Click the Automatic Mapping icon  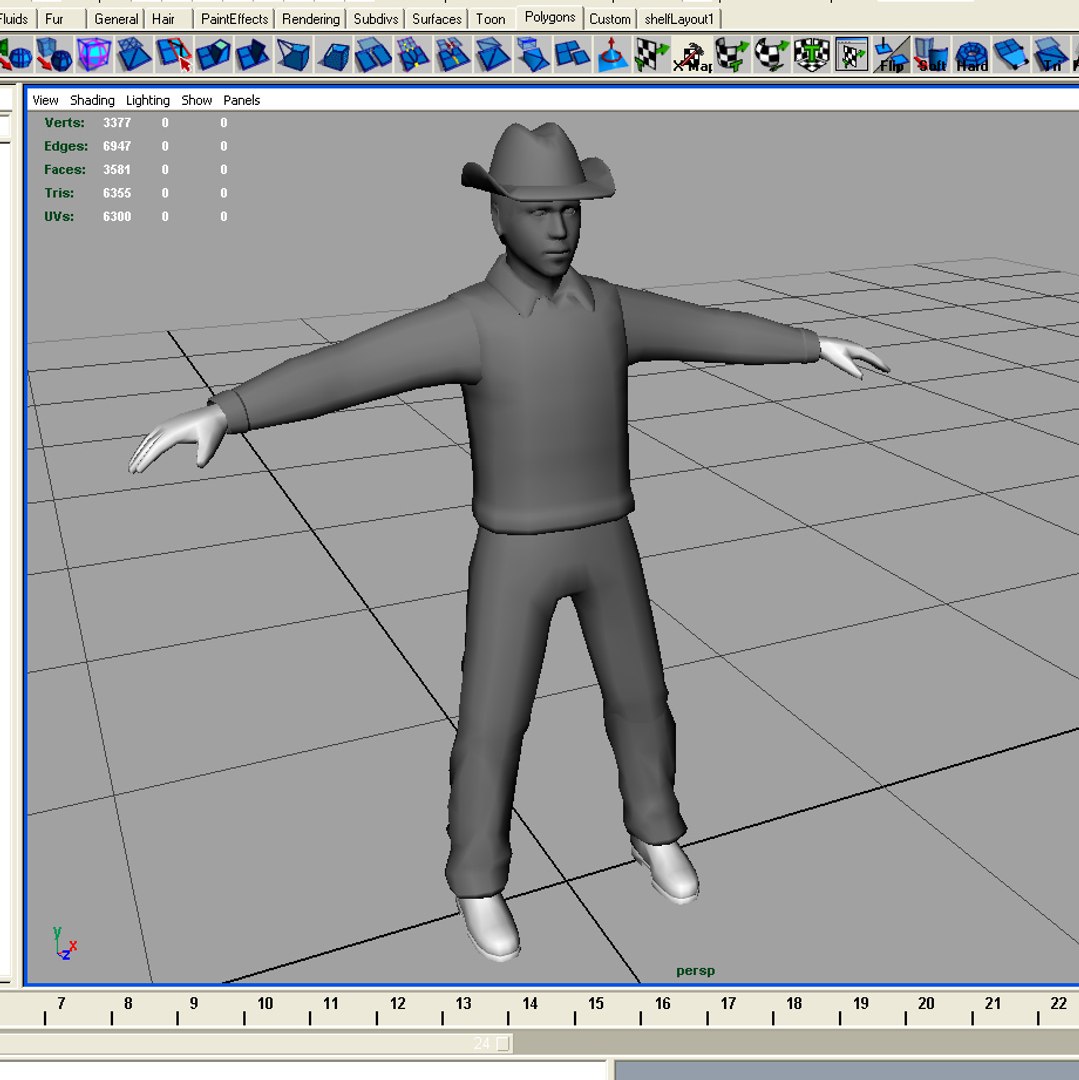pos(811,54)
